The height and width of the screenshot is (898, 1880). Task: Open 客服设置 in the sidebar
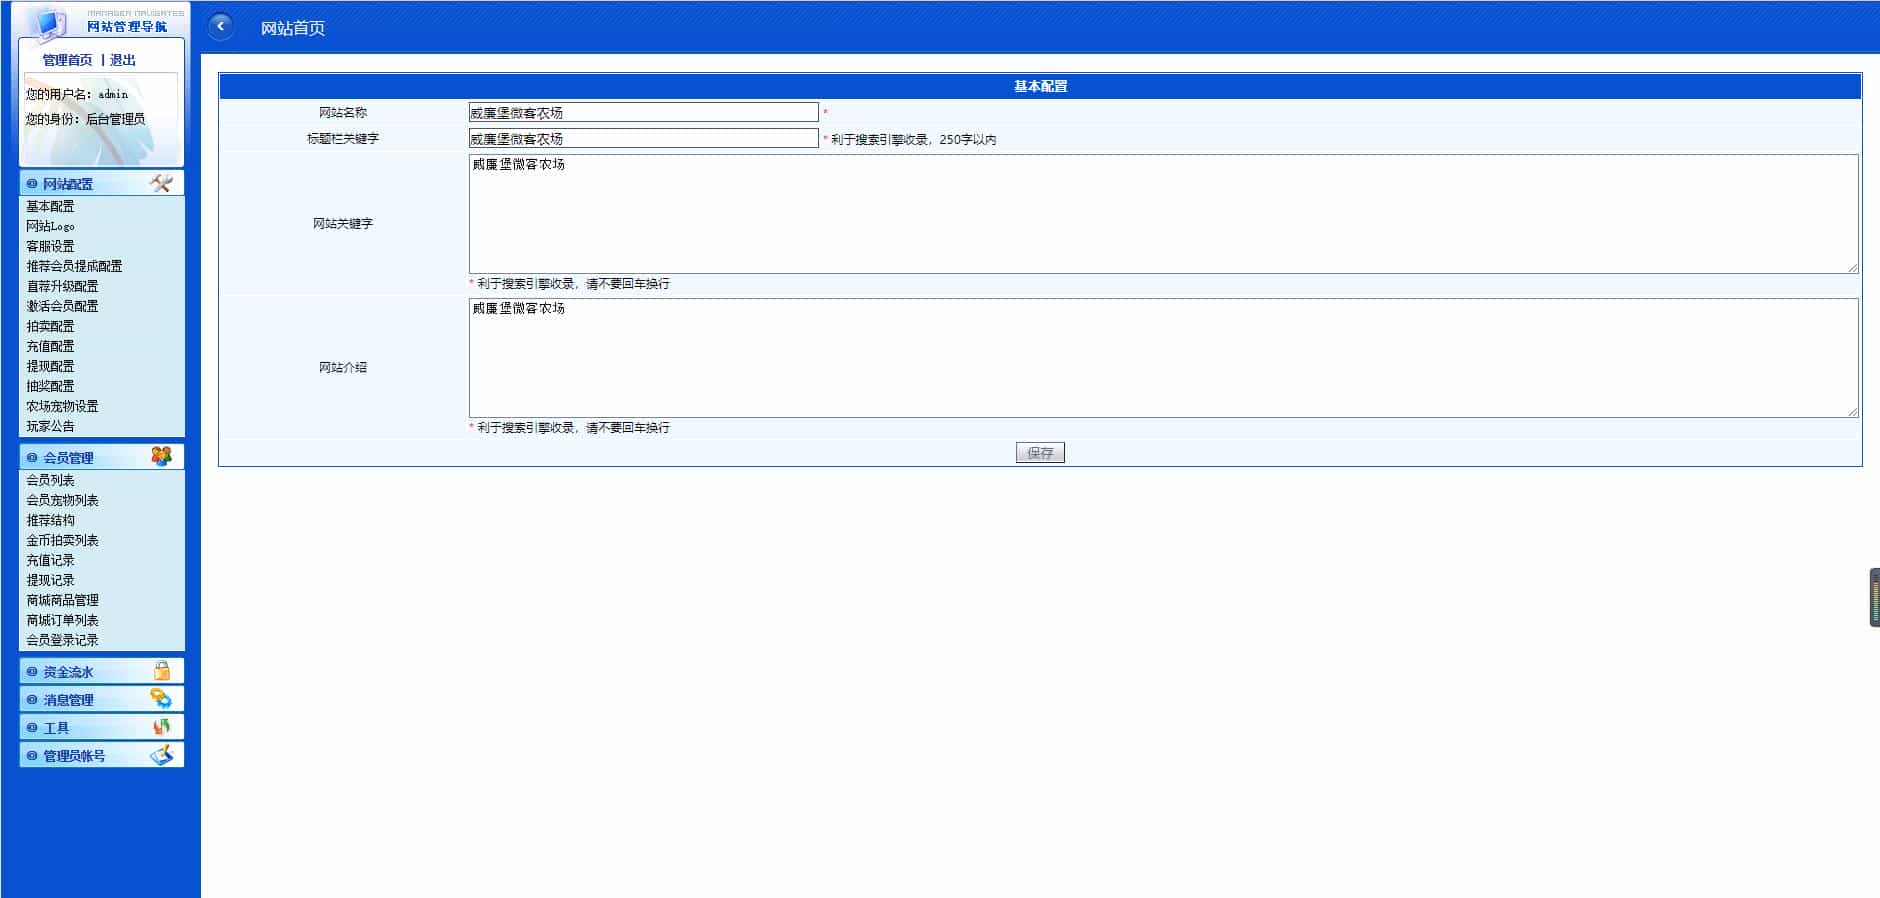pyautogui.click(x=50, y=246)
